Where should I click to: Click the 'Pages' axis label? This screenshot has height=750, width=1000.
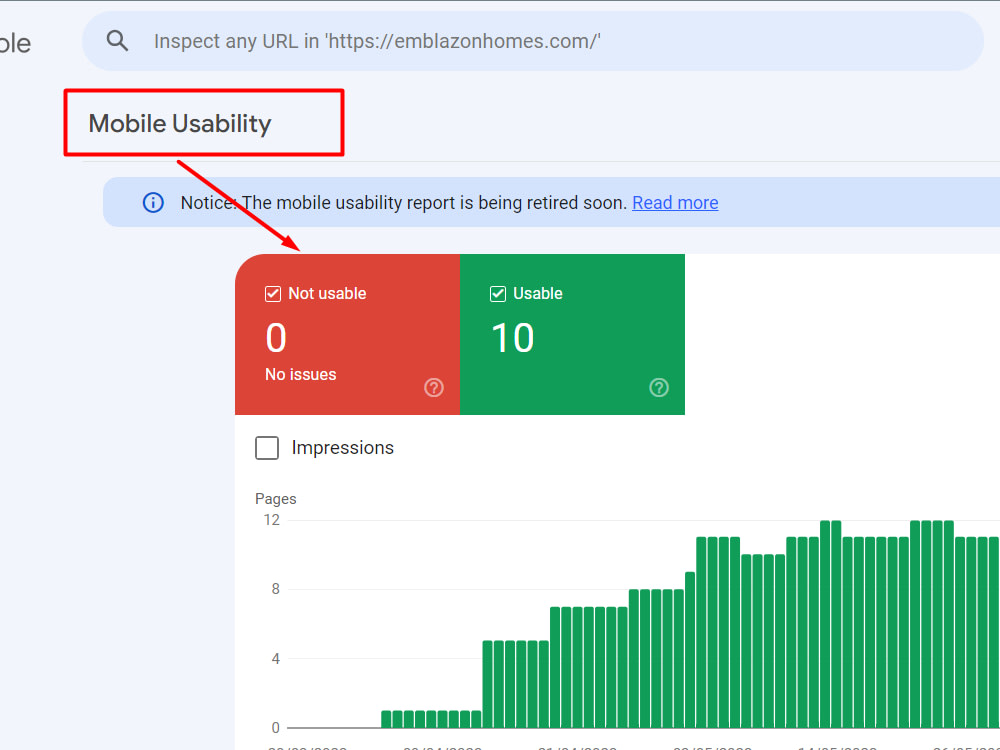pos(276,499)
